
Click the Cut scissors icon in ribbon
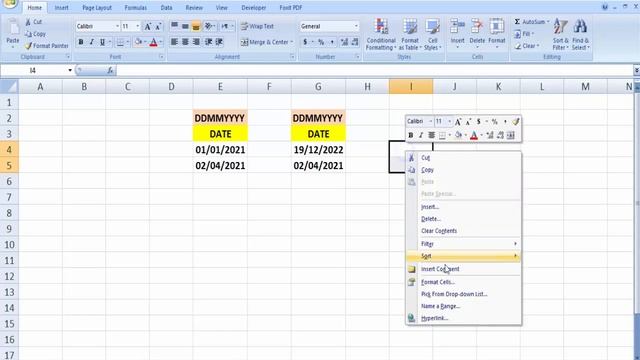tap(28, 22)
